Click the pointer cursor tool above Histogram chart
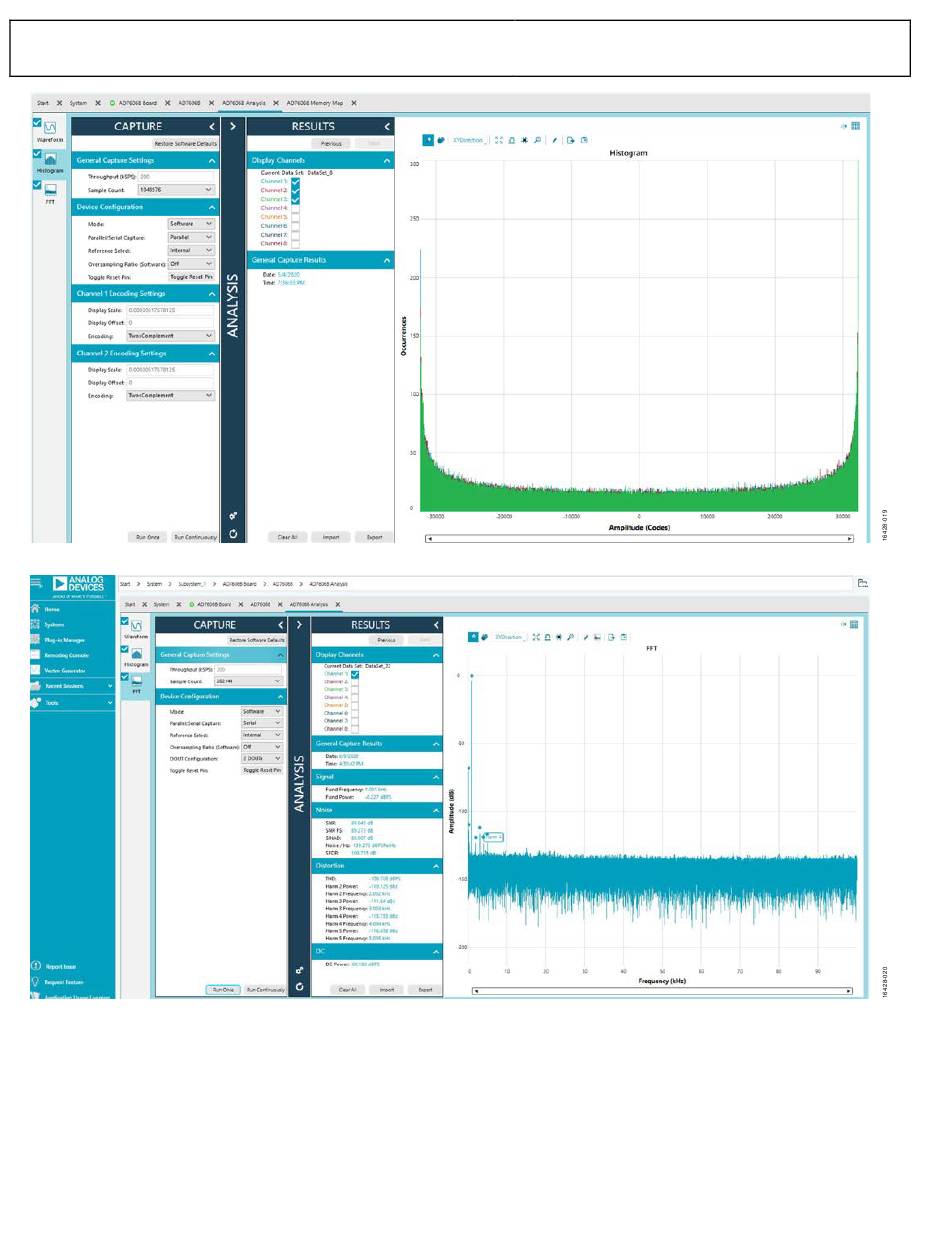This screenshot has width=950, height=1254. tap(428, 141)
